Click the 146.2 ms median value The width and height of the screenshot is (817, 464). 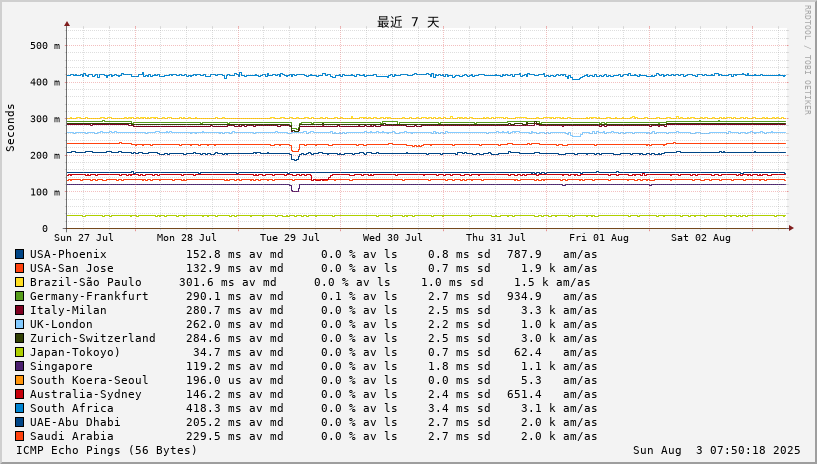214,395
